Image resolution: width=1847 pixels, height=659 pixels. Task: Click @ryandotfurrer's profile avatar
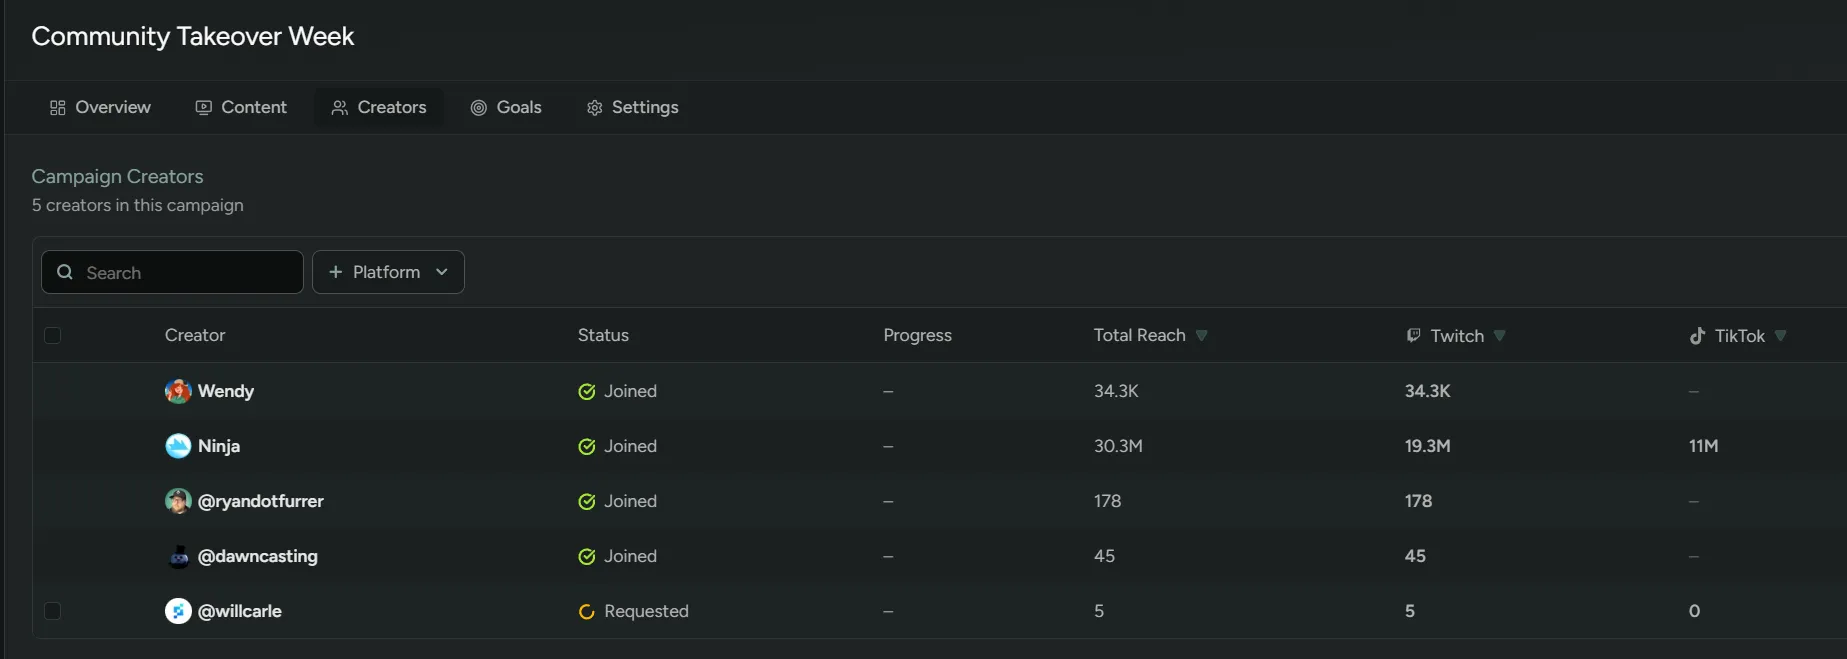tap(178, 501)
